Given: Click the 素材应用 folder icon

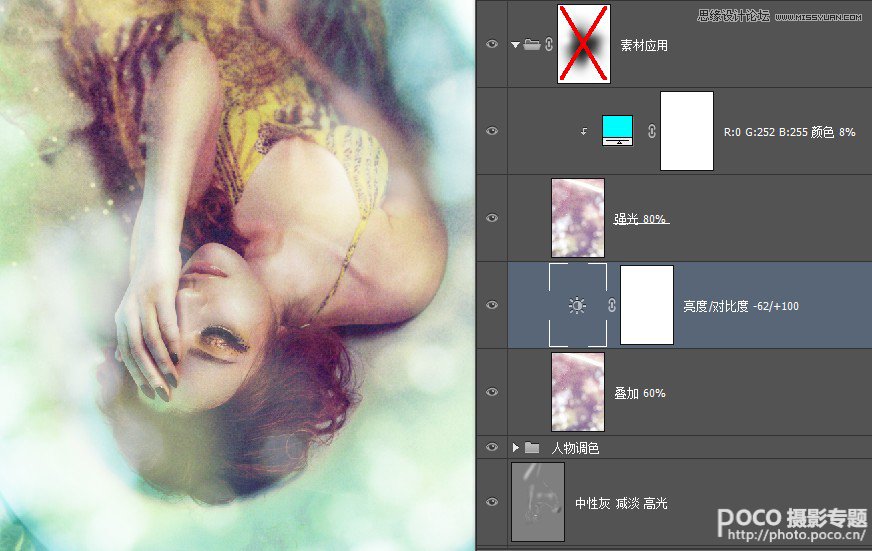Looking at the screenshot, I should click(532, 44).
